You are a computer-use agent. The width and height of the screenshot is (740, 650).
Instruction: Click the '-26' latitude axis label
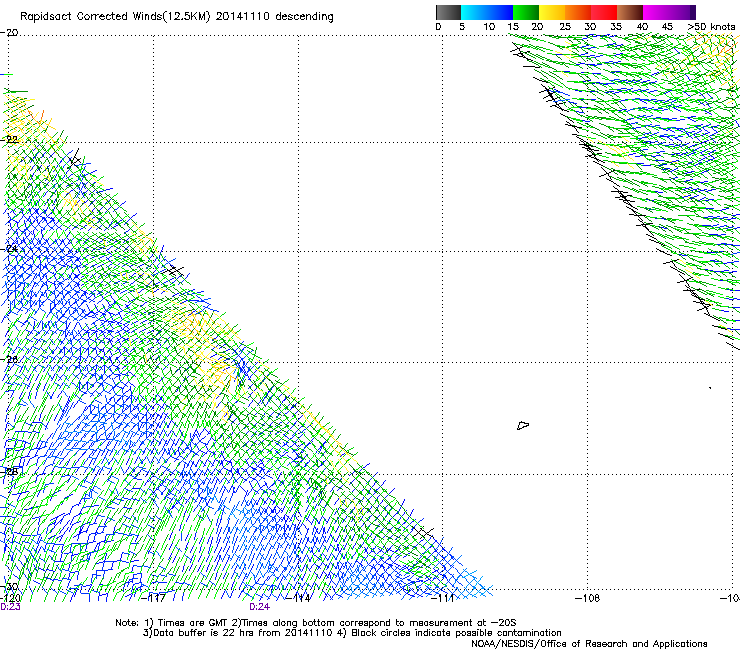[x=9, y=360]
